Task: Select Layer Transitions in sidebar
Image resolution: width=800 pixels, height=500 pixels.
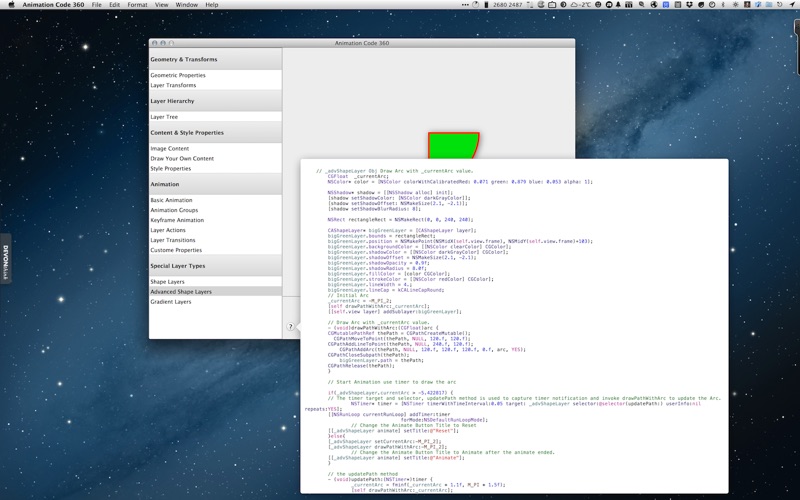Action: click(x=215, y=240)
